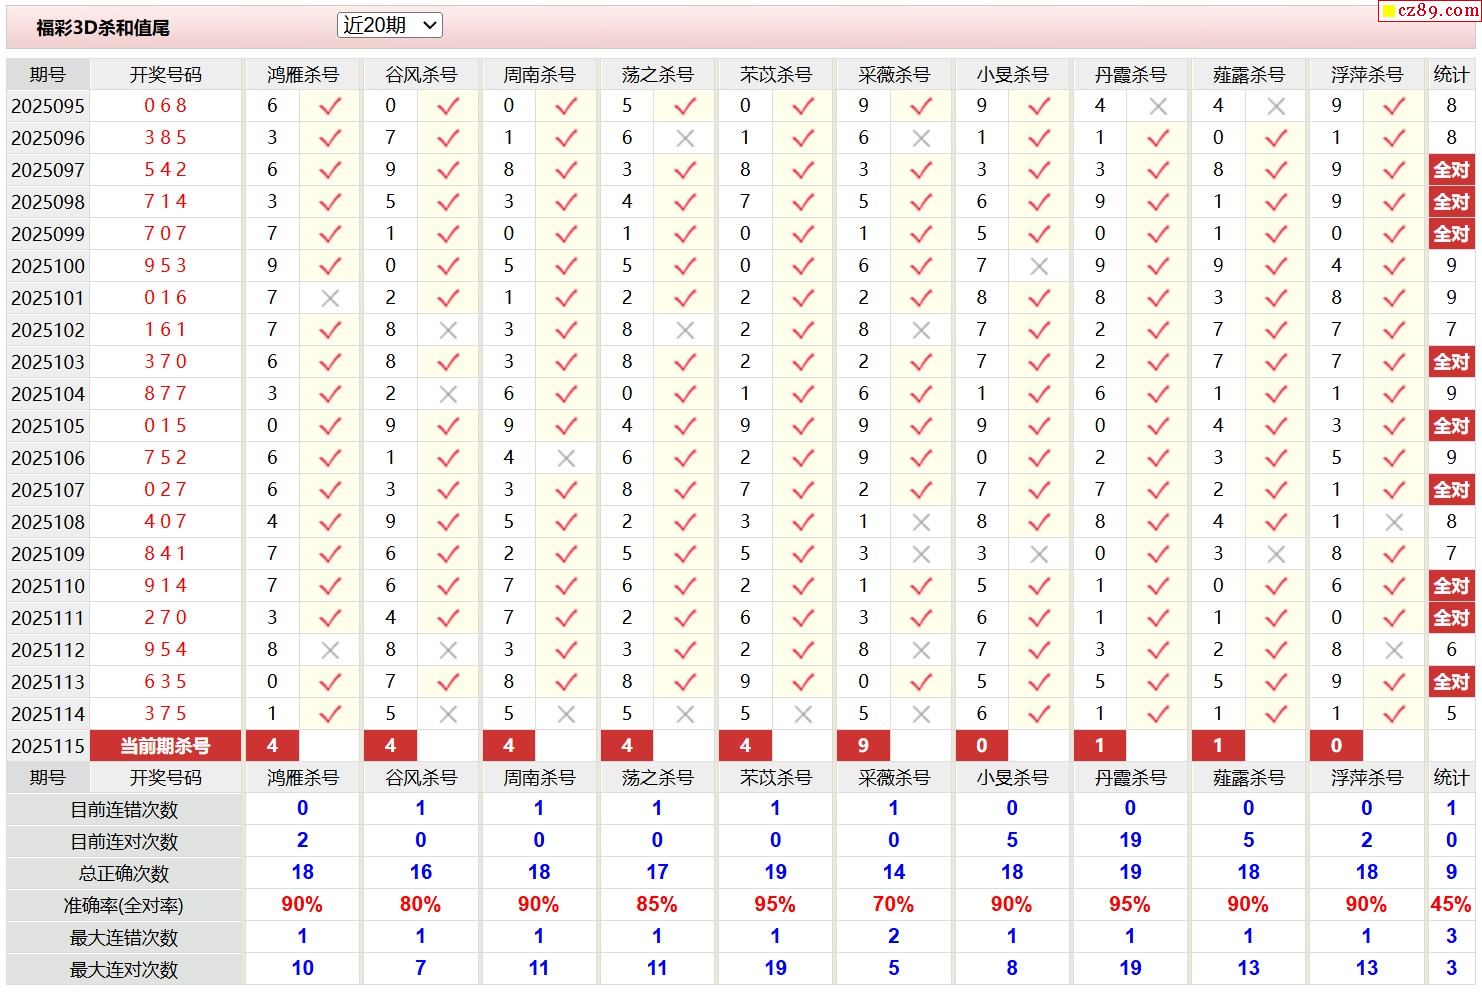Image resolution: width=1482 pixels, height=994 pixels.
Task: Click the check mark for 谷风杀号 in row 2025099
Action: click(448, 234)
